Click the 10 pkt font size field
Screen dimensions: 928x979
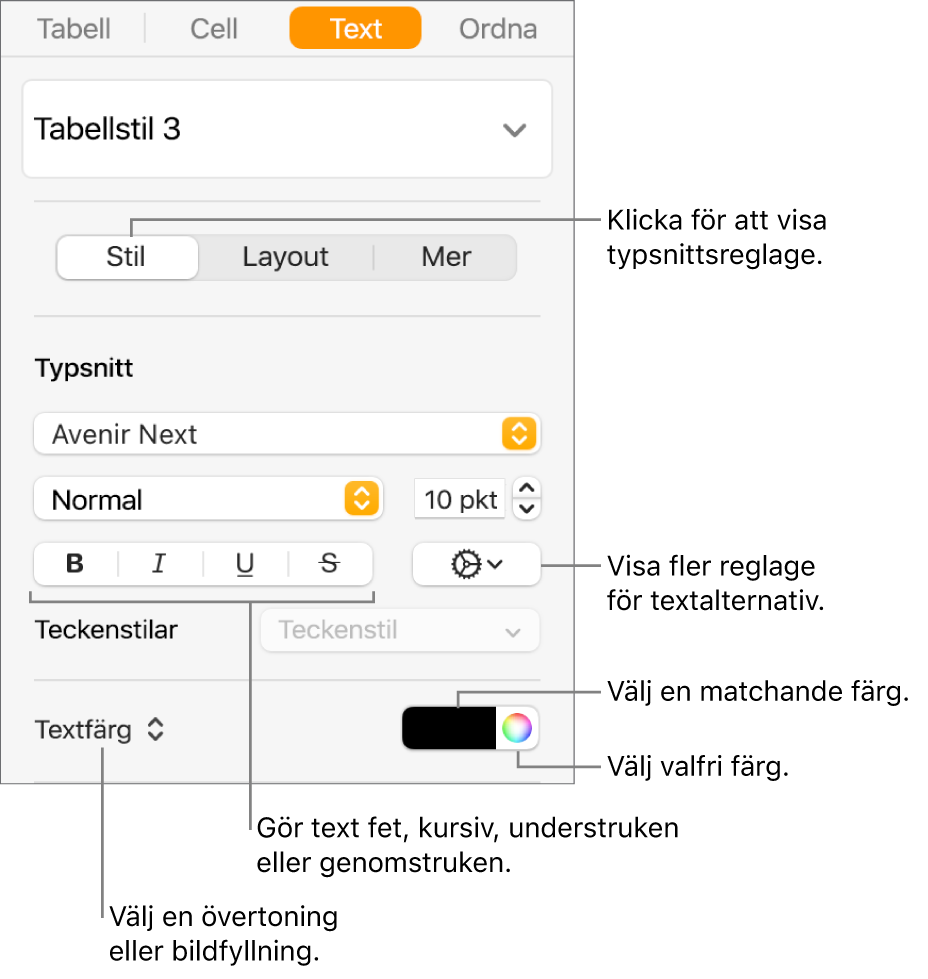pos(460,499)
